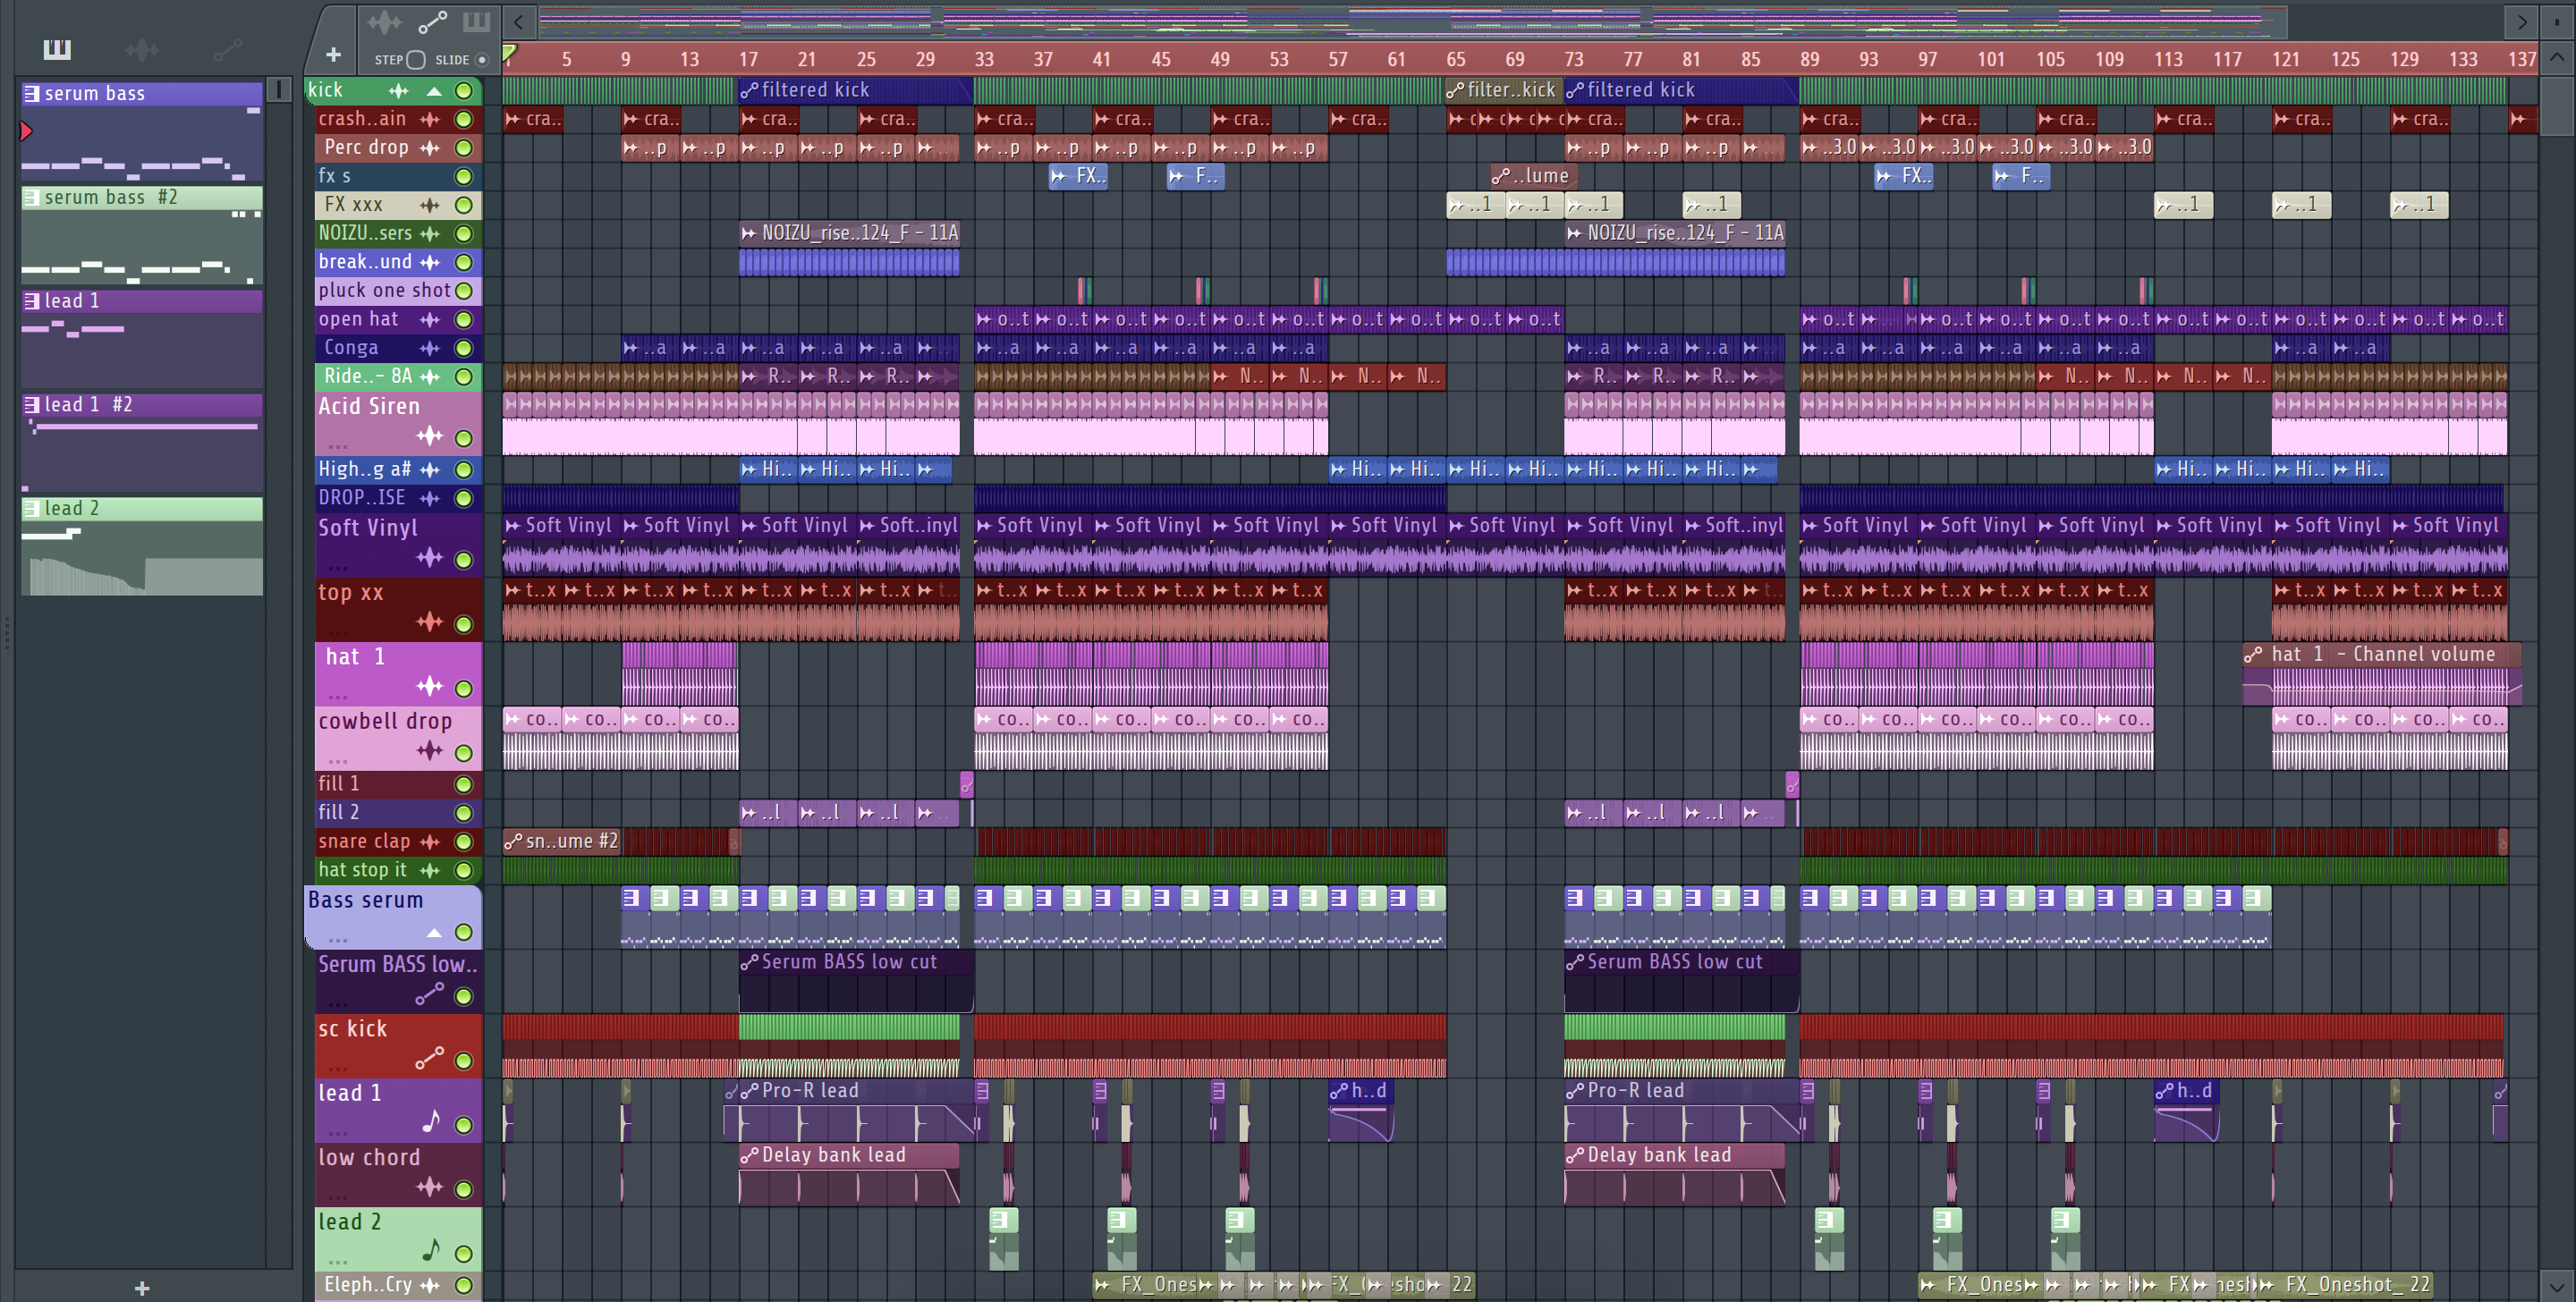Click the cowbell drop track waveform icon
2576x1302 pixels.
click(x=430, y=750)
